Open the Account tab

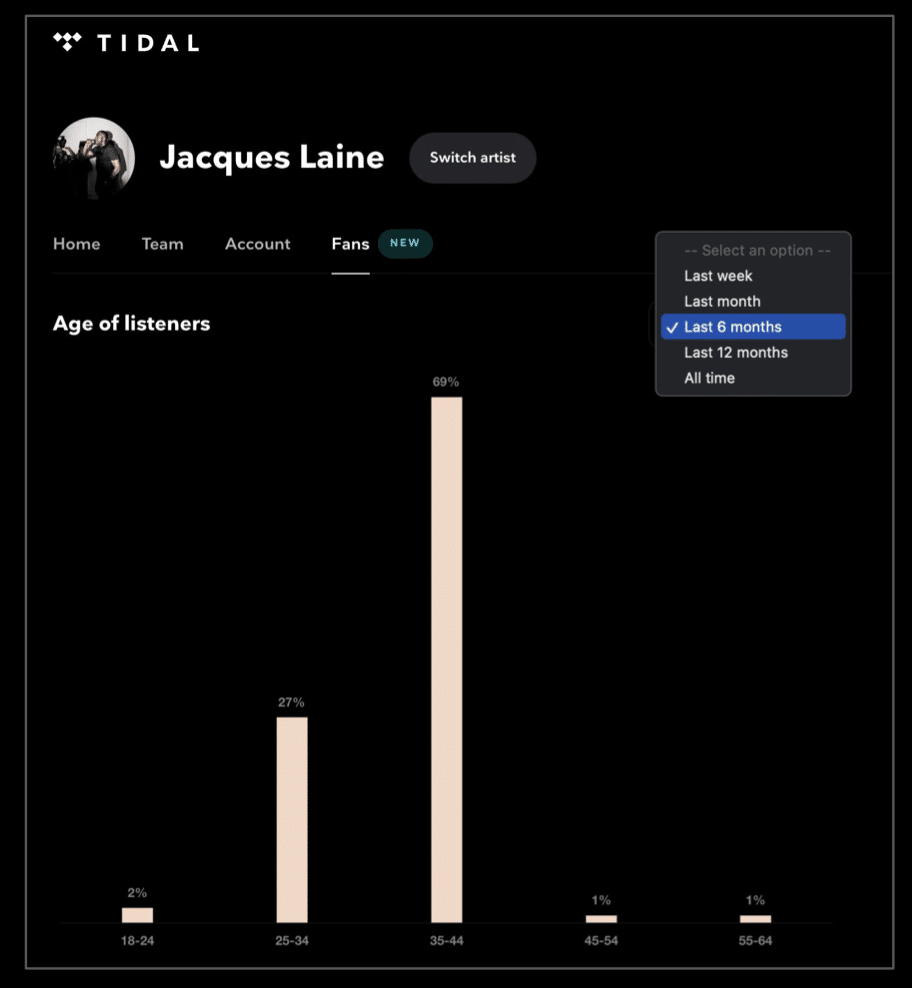click(x=257, y=243)
